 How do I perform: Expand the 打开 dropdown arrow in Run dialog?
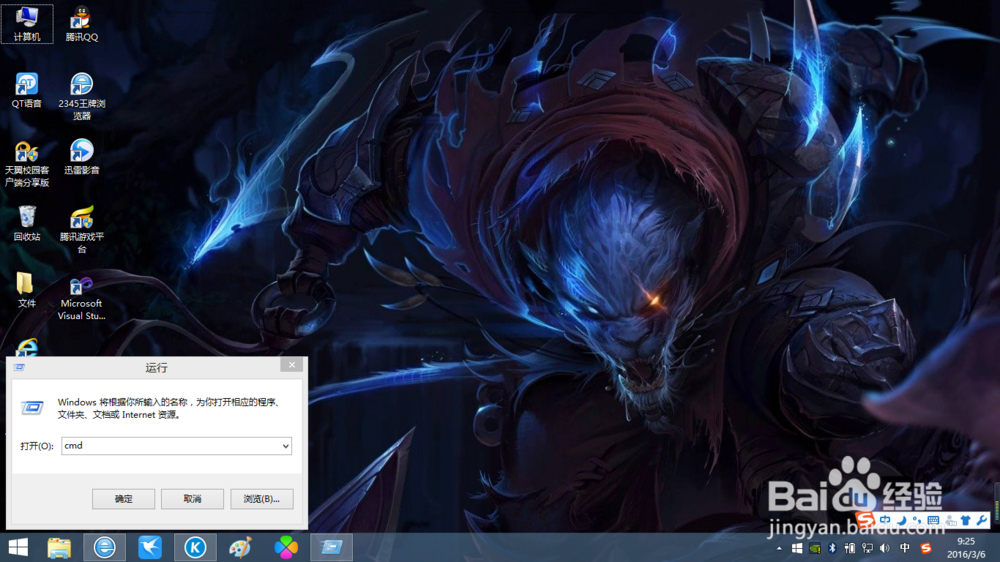pos(285,446)
